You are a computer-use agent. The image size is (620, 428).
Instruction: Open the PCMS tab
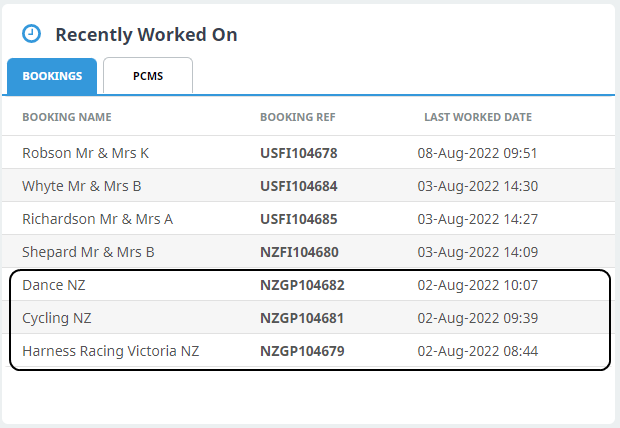coord(148,76)
